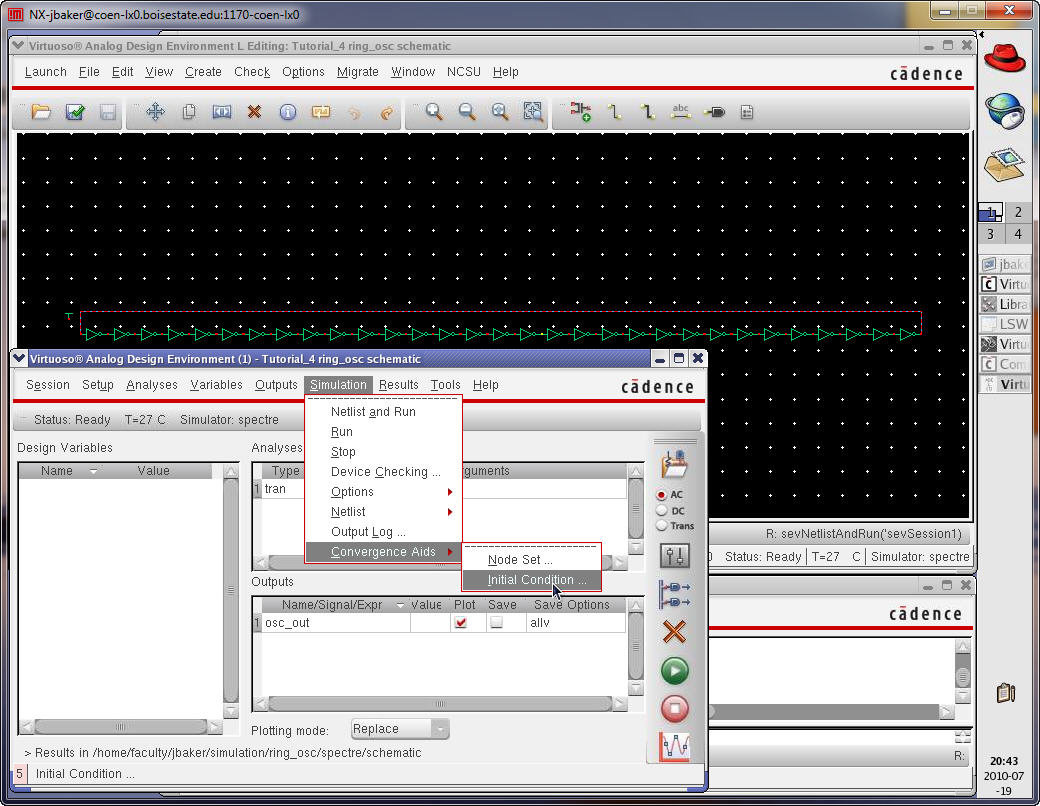Enable the Save checkbox for osc_out

(496, 623)
